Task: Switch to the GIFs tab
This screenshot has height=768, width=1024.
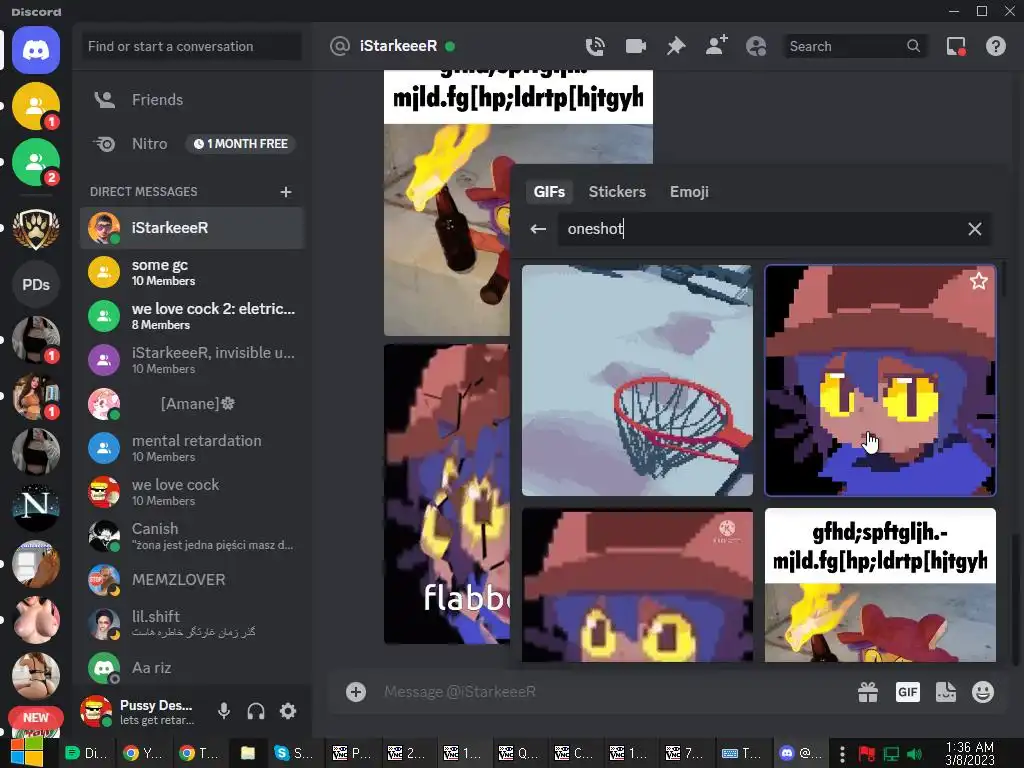Action: [x=549, y=192]
